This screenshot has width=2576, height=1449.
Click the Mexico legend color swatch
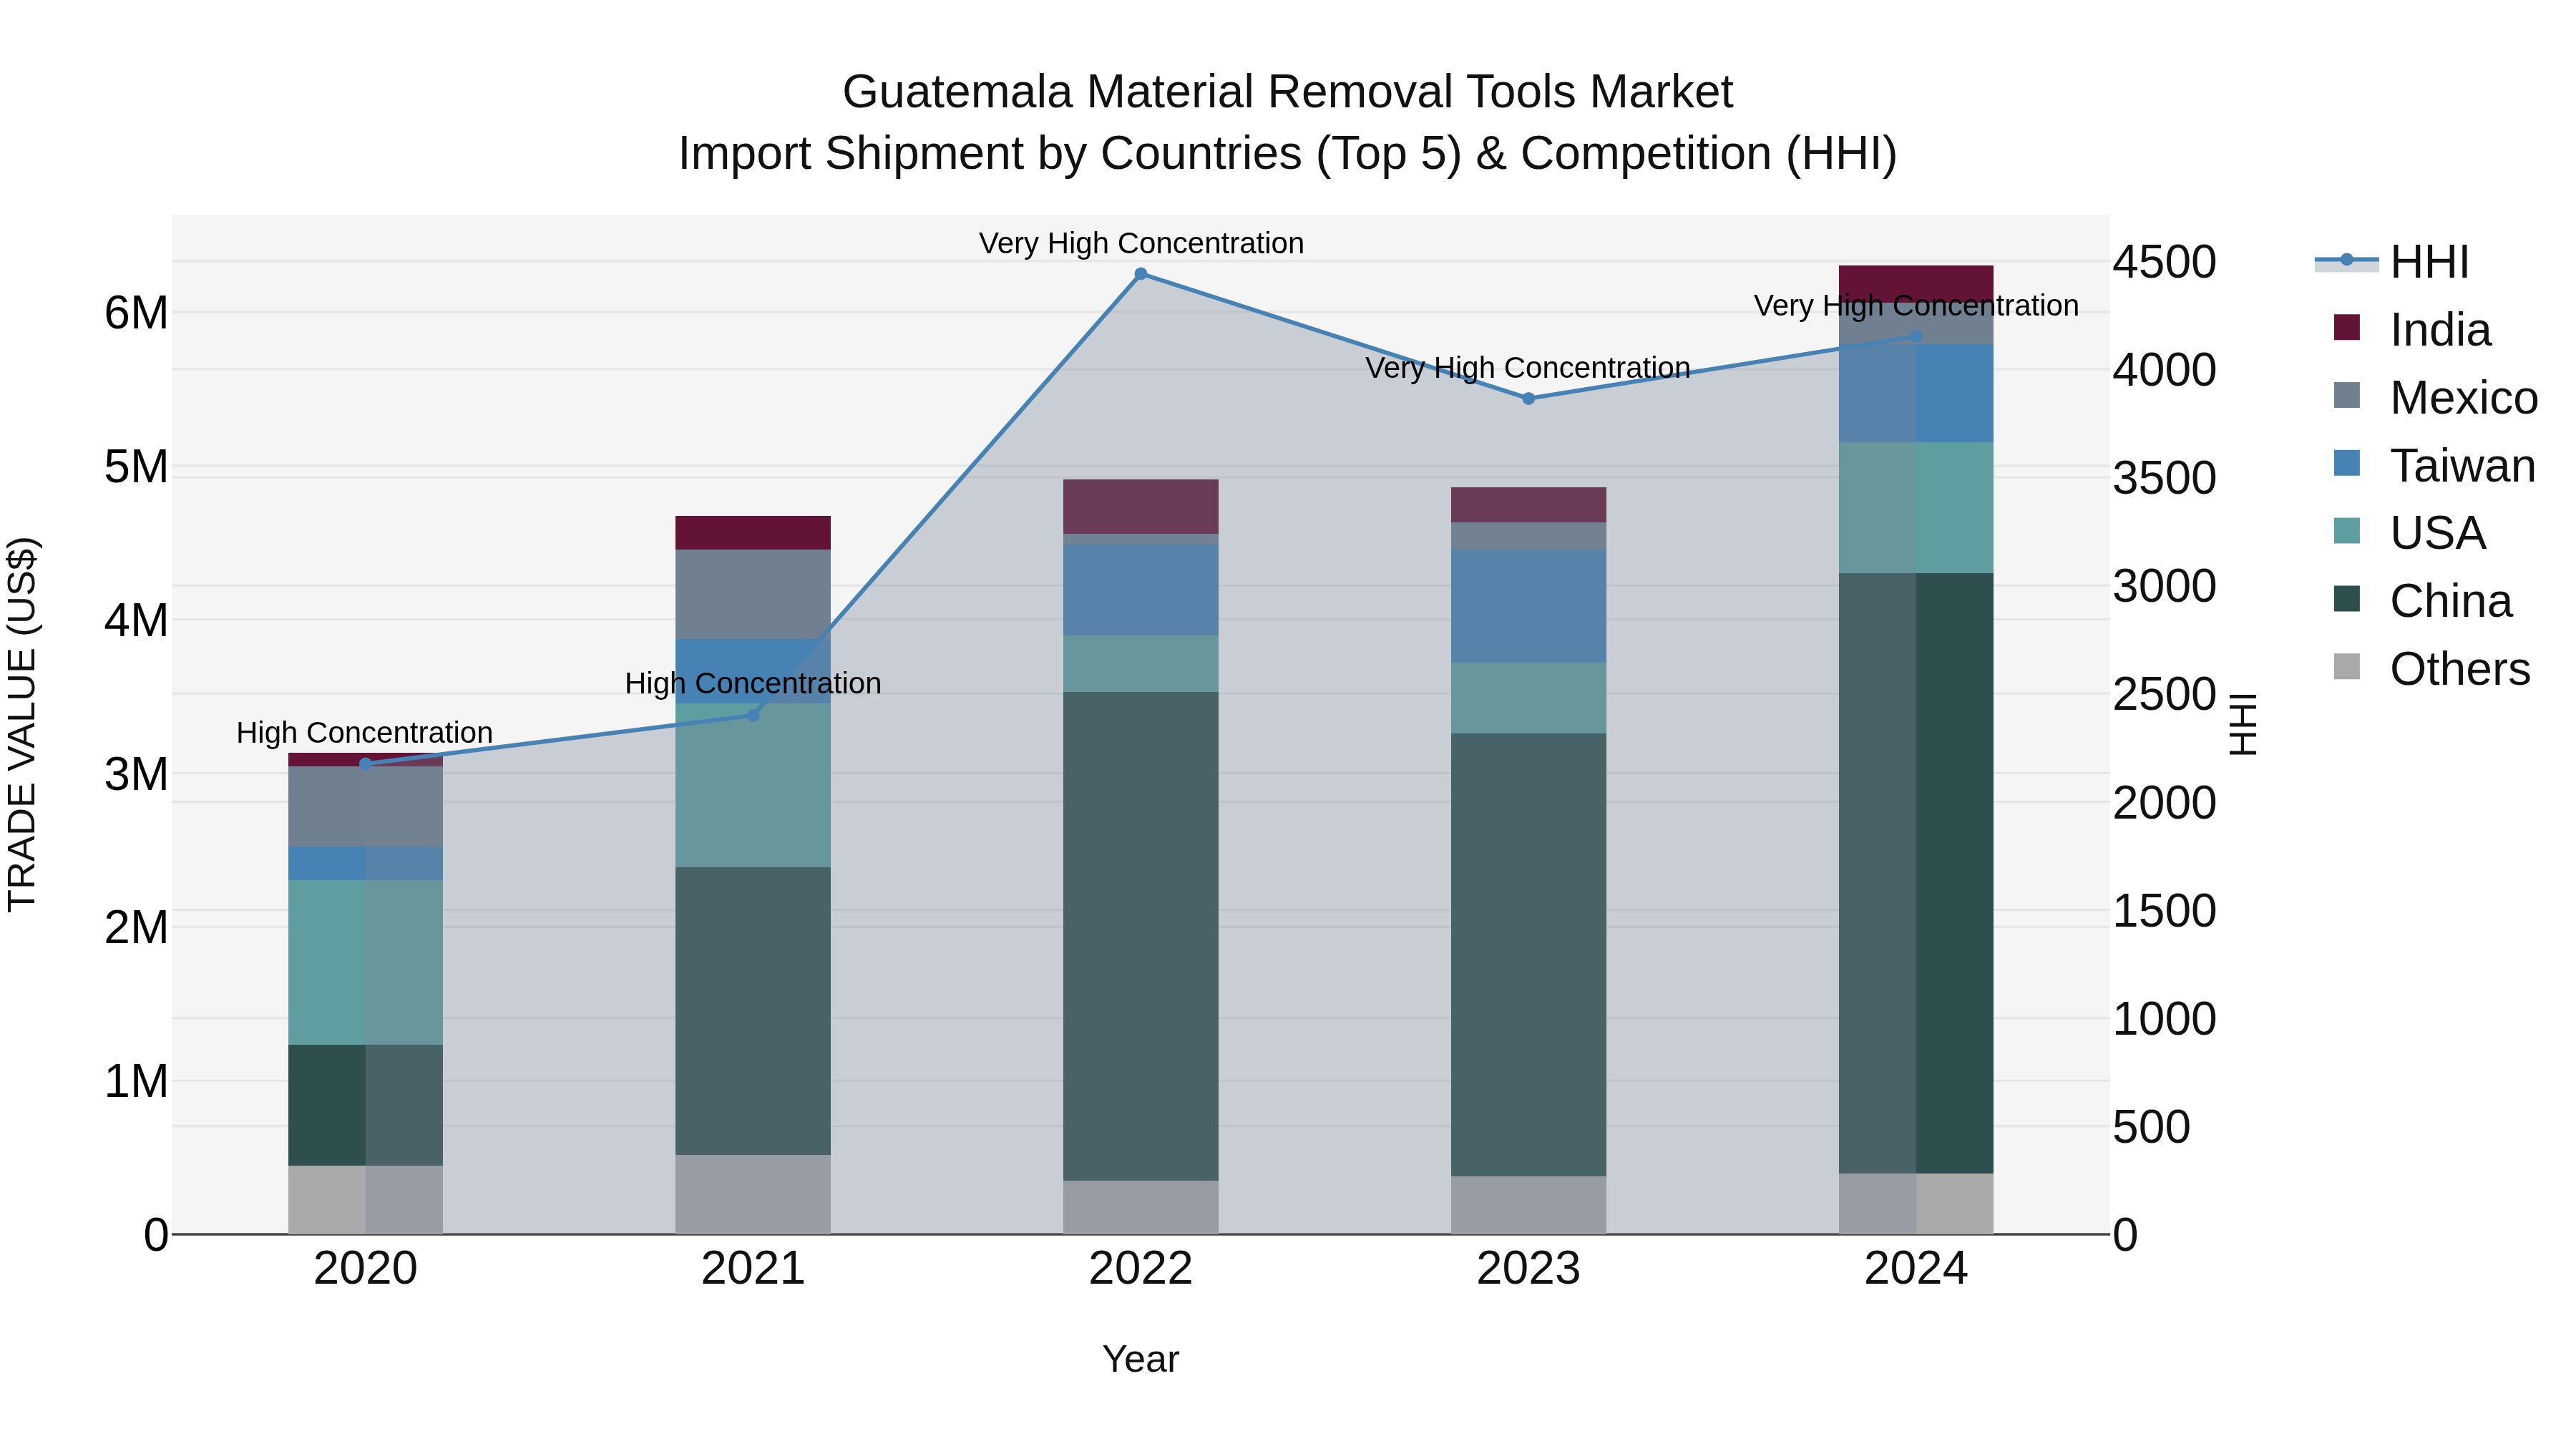[2346, 396]
